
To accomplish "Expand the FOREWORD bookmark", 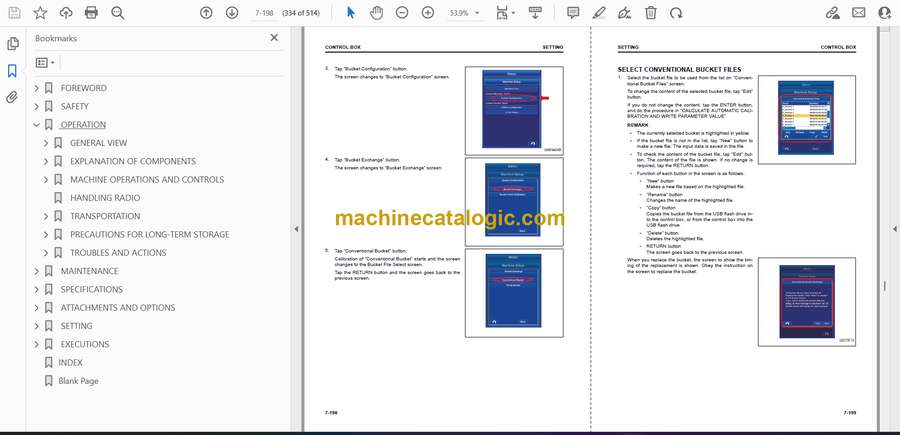I will click(37, 88).
